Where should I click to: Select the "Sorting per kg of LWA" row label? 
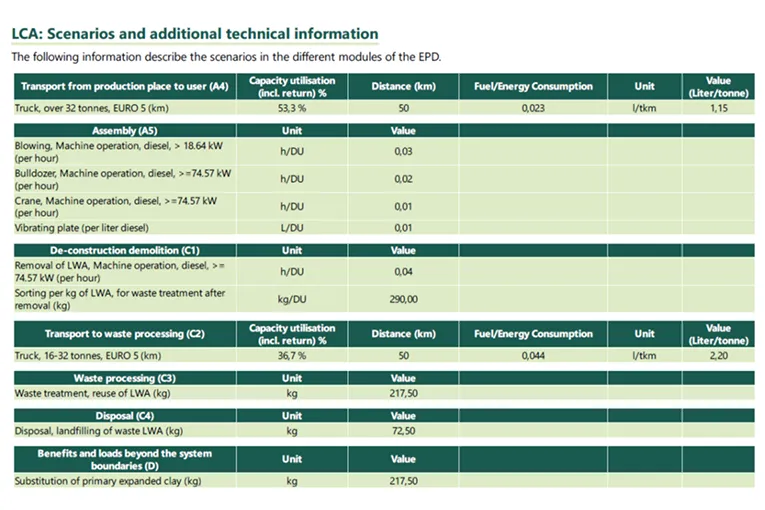[x=120, y=299]
